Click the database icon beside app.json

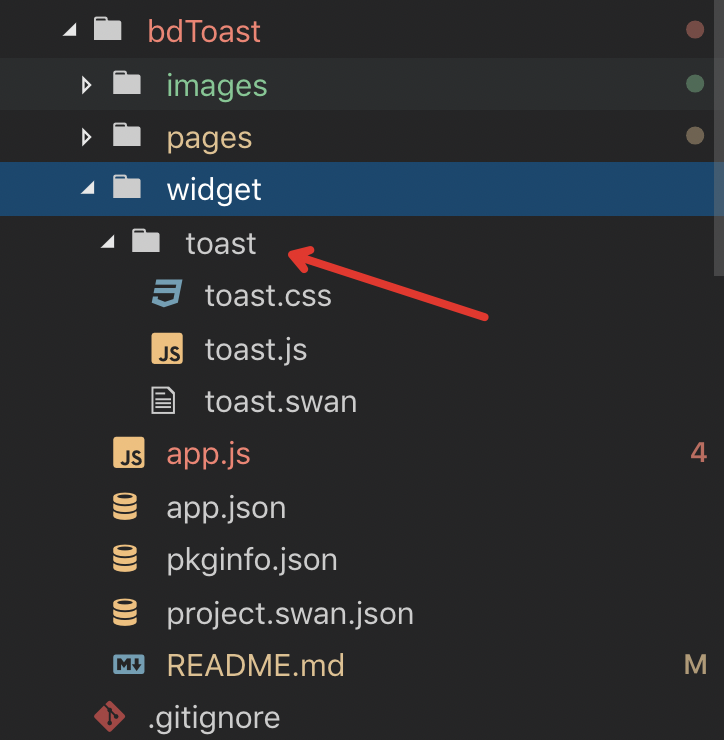(x=126, y=507)
